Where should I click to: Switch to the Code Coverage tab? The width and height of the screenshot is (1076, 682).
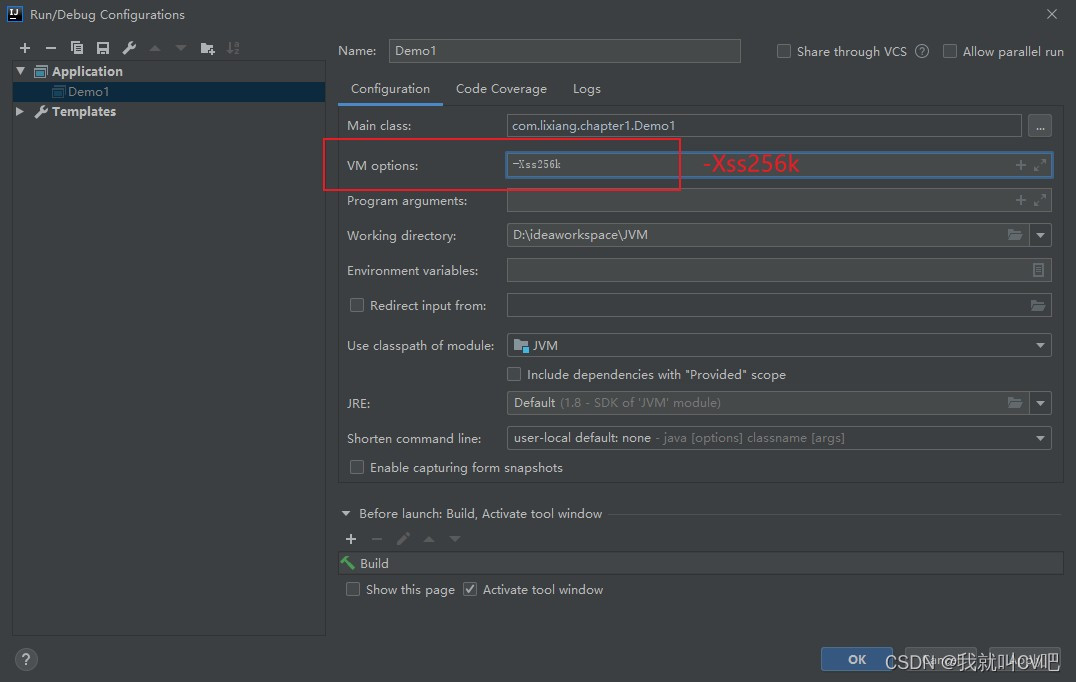502,89
